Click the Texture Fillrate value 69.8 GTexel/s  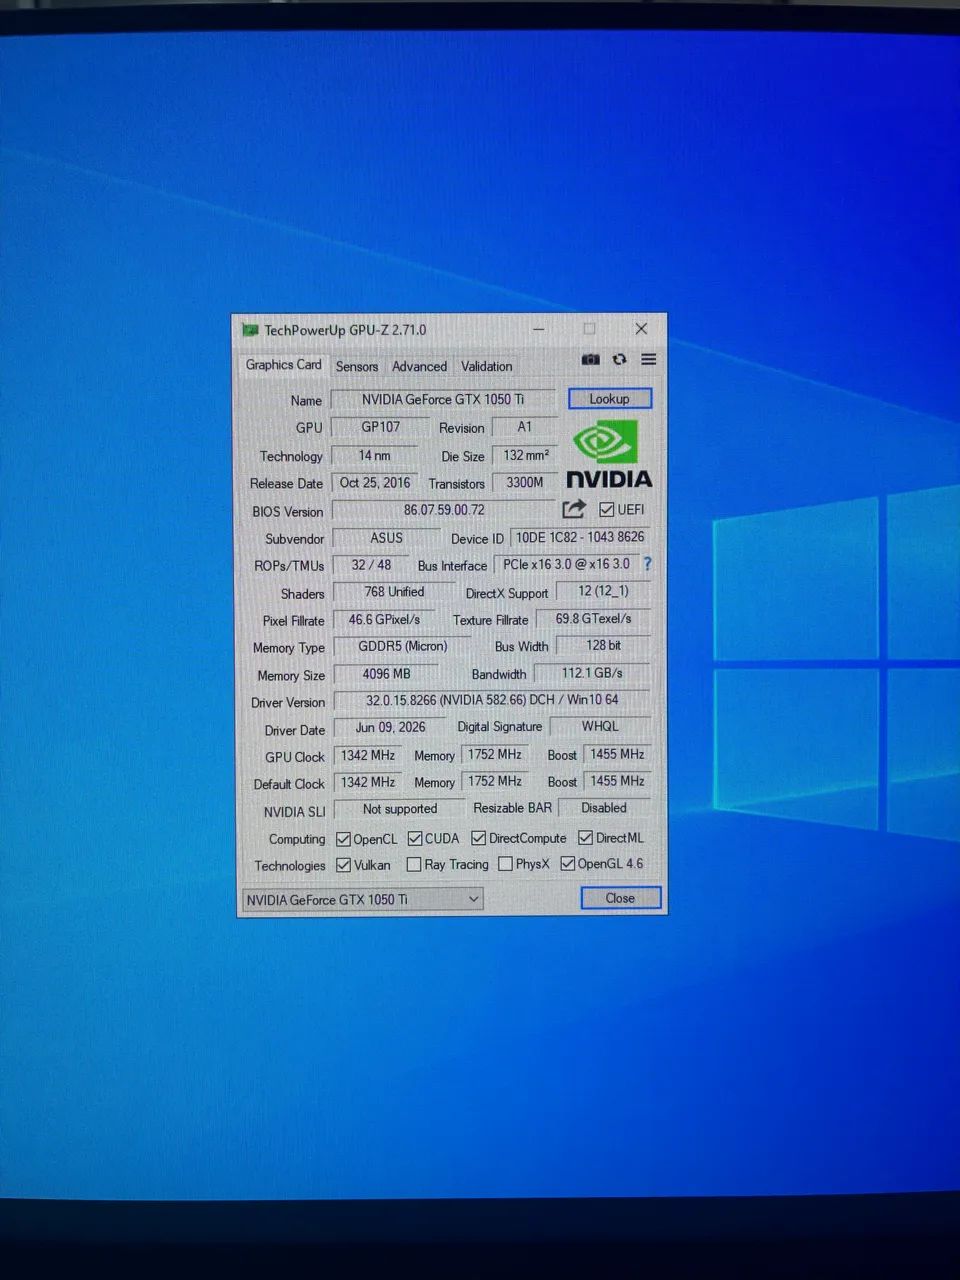click(593, 619)
